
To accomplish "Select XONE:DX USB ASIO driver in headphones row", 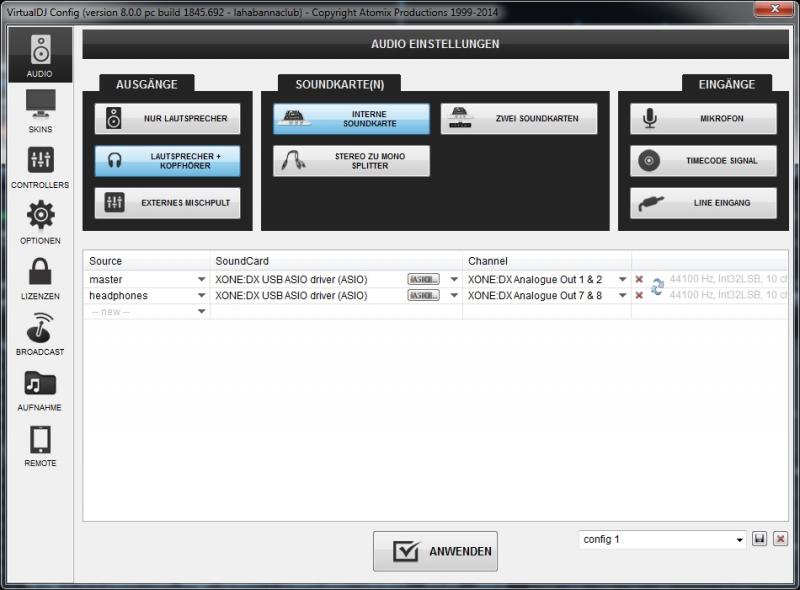I will tap(291, 296).
